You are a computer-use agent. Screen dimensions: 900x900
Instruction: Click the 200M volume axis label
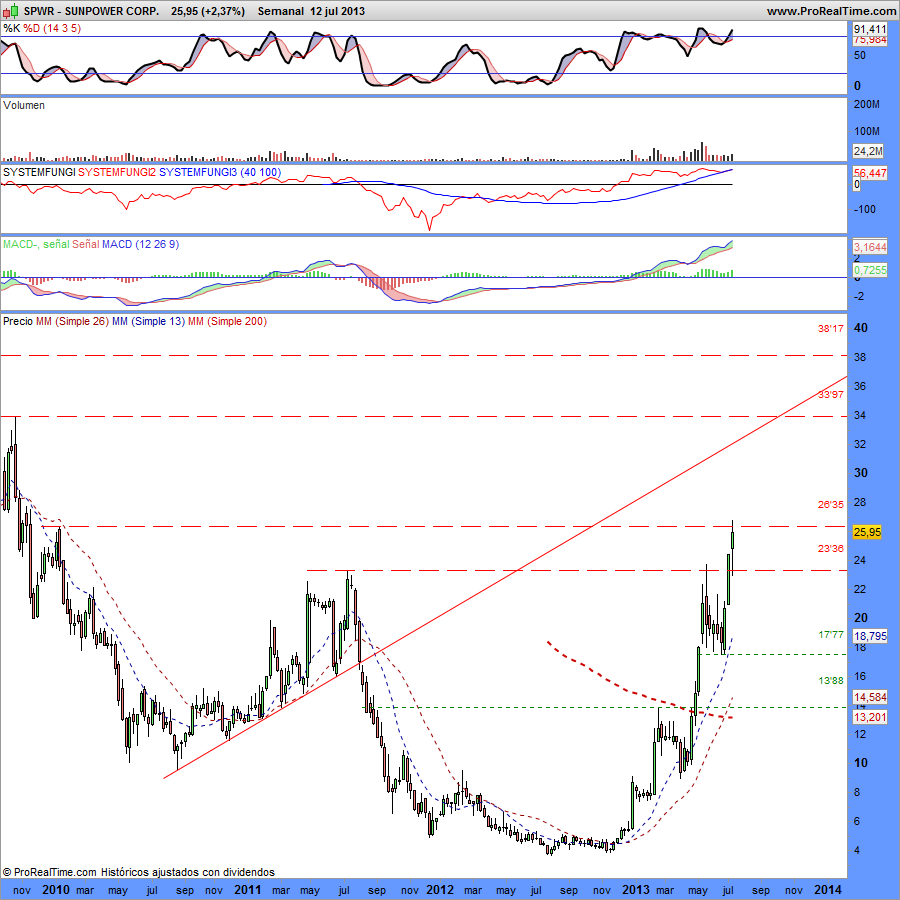pyautogui.click(x=867, y=104)
